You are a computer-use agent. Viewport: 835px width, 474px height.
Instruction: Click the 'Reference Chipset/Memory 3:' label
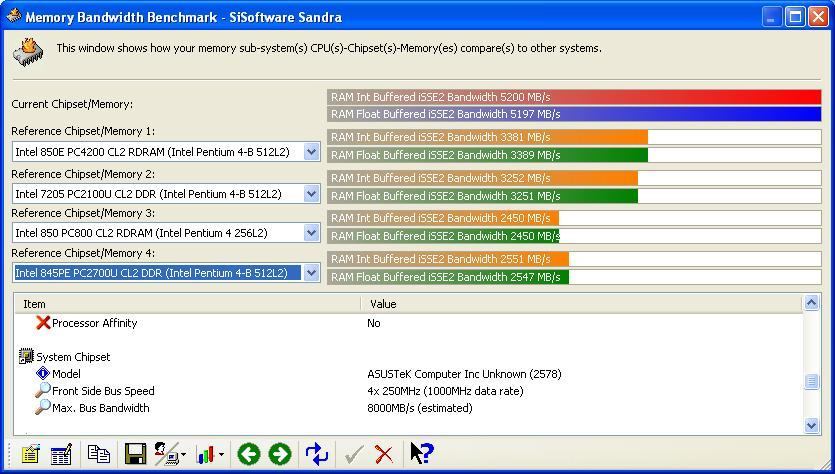(83, 213)
